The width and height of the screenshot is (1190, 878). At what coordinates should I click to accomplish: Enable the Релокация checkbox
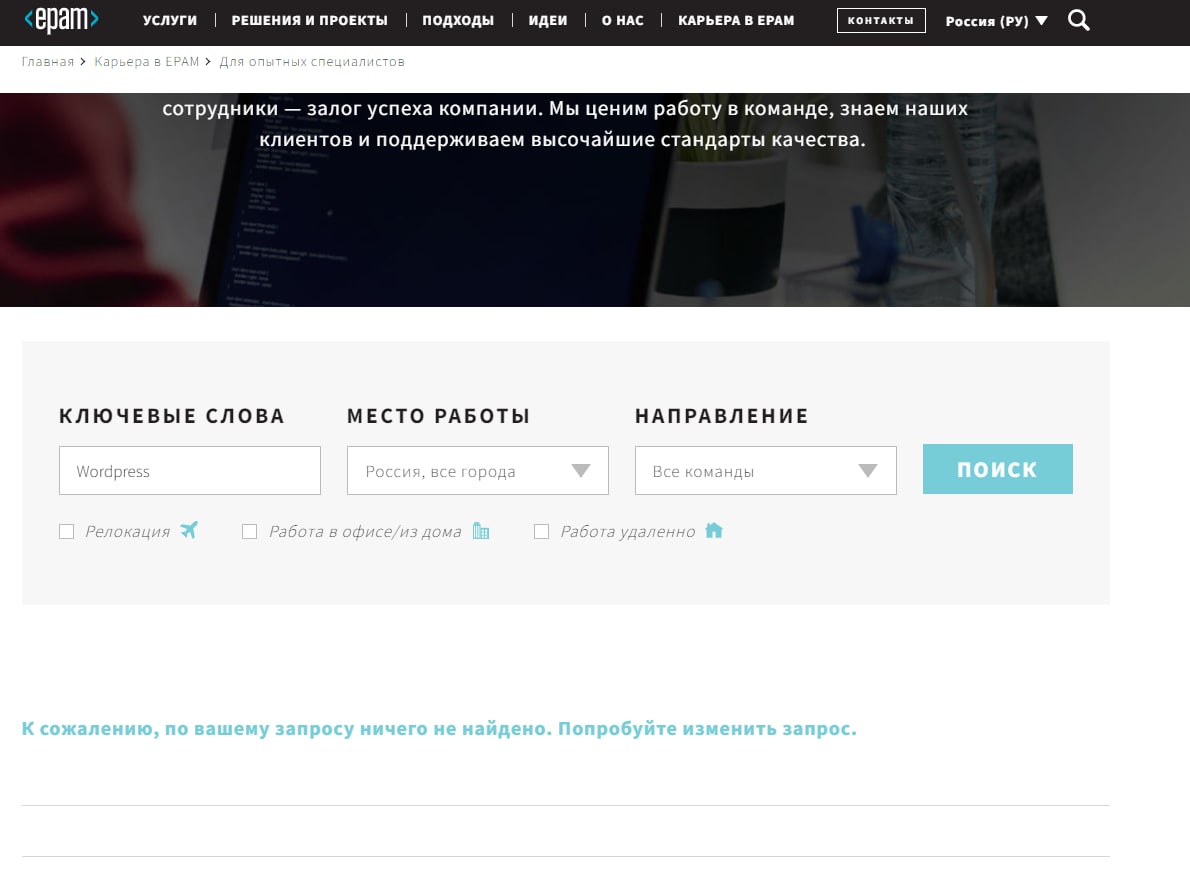click(x=67, y=531)
